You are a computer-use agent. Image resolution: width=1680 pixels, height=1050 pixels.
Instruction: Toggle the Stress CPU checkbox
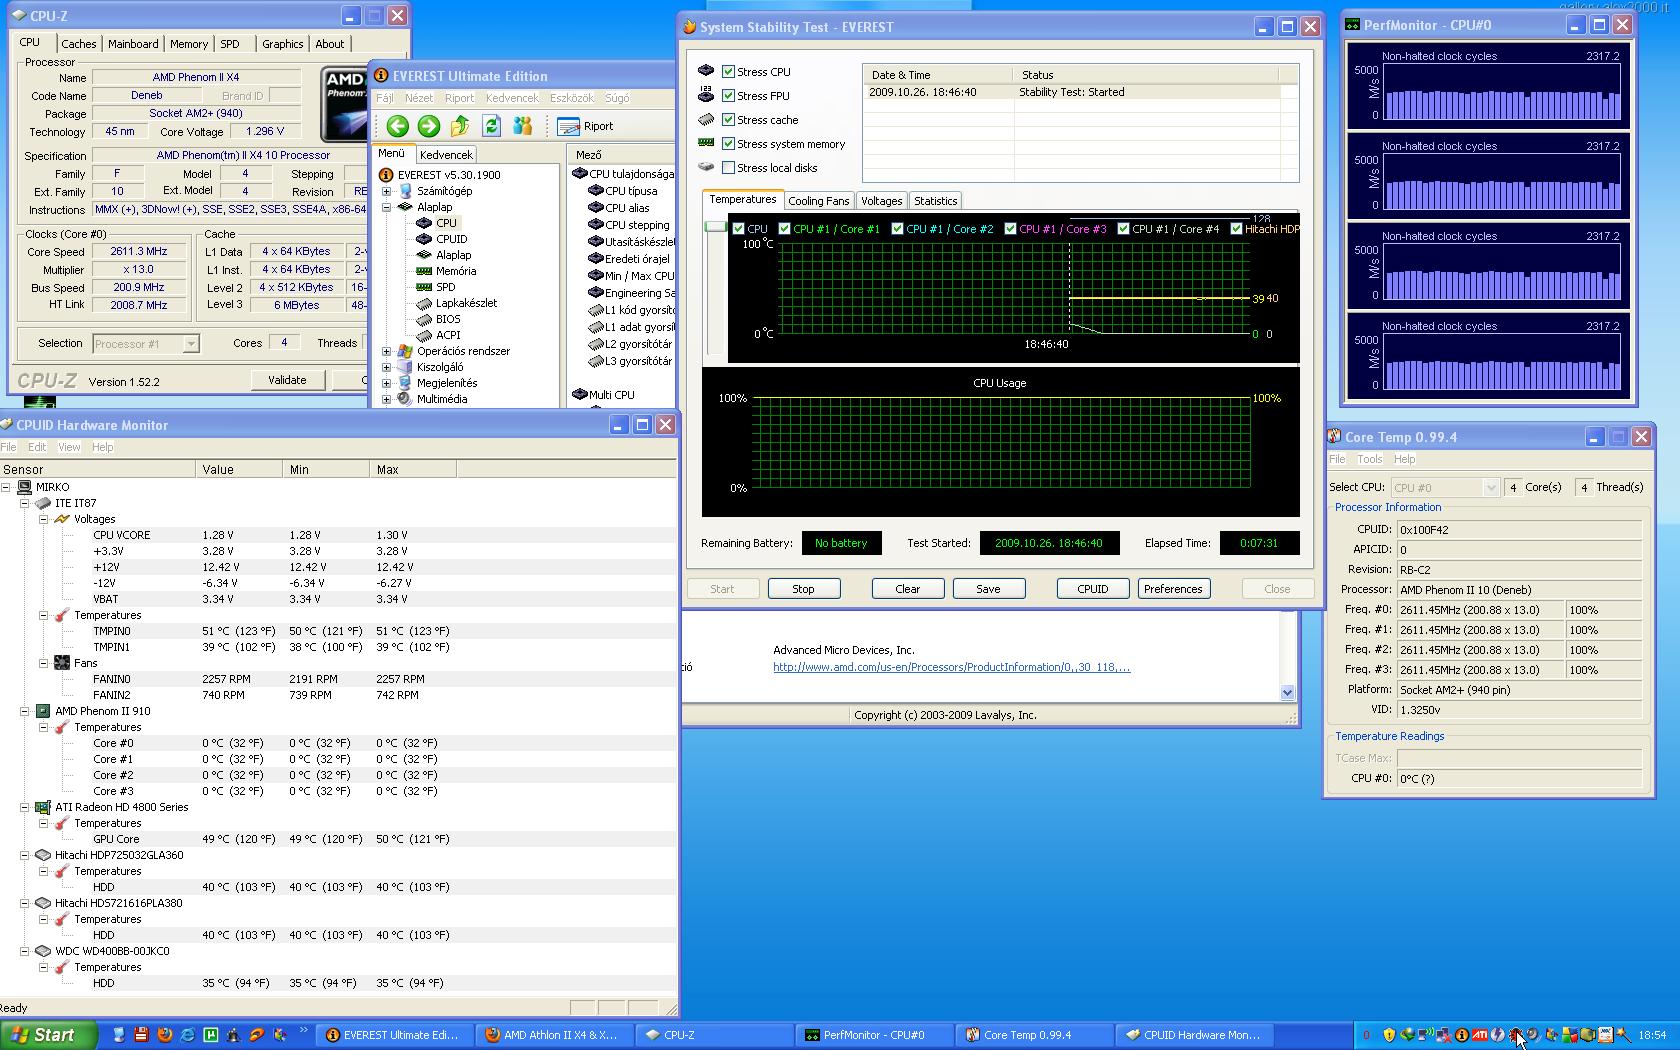coord(729,71)
